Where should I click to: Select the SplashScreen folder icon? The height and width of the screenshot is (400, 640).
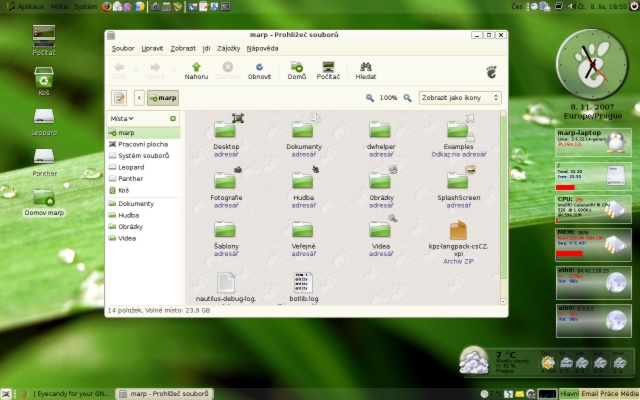tap(458, 180)
